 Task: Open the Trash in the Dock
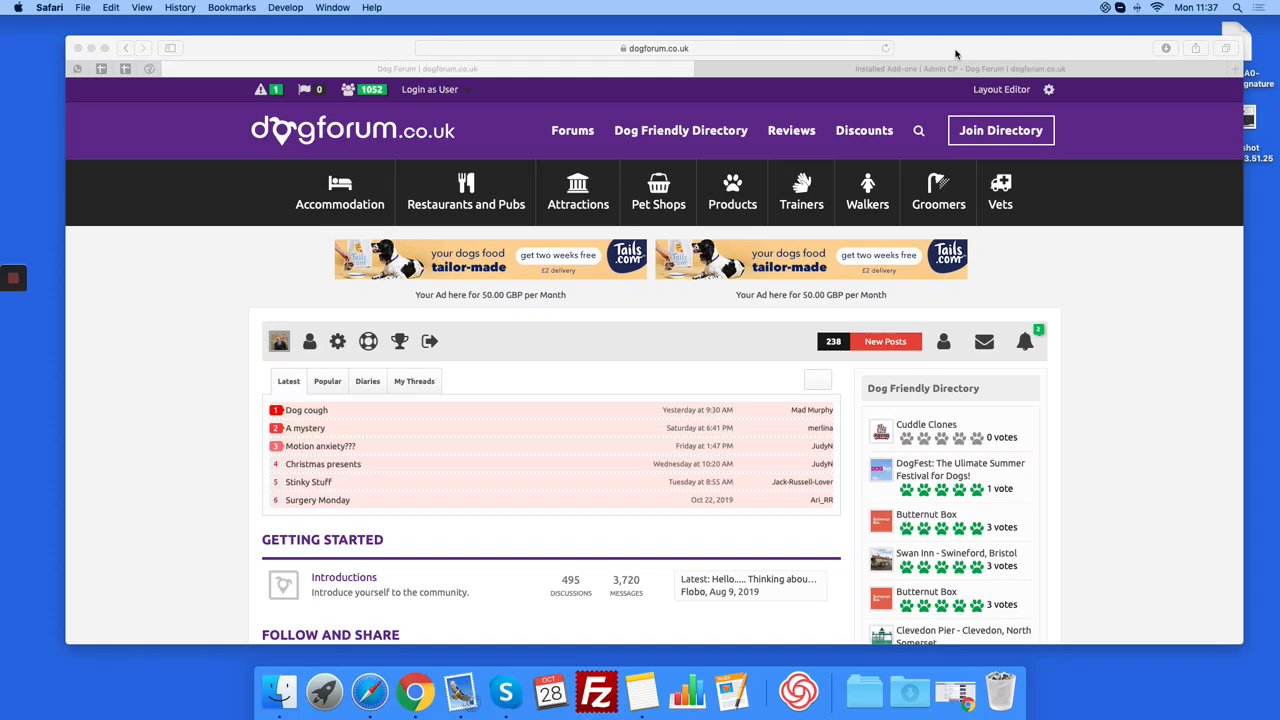click(1000, 692)
